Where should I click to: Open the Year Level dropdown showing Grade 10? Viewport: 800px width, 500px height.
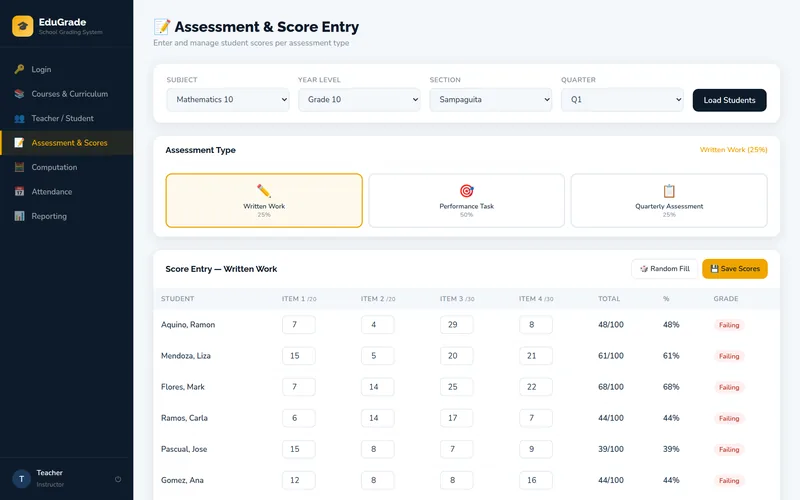(x=359, y=99)
